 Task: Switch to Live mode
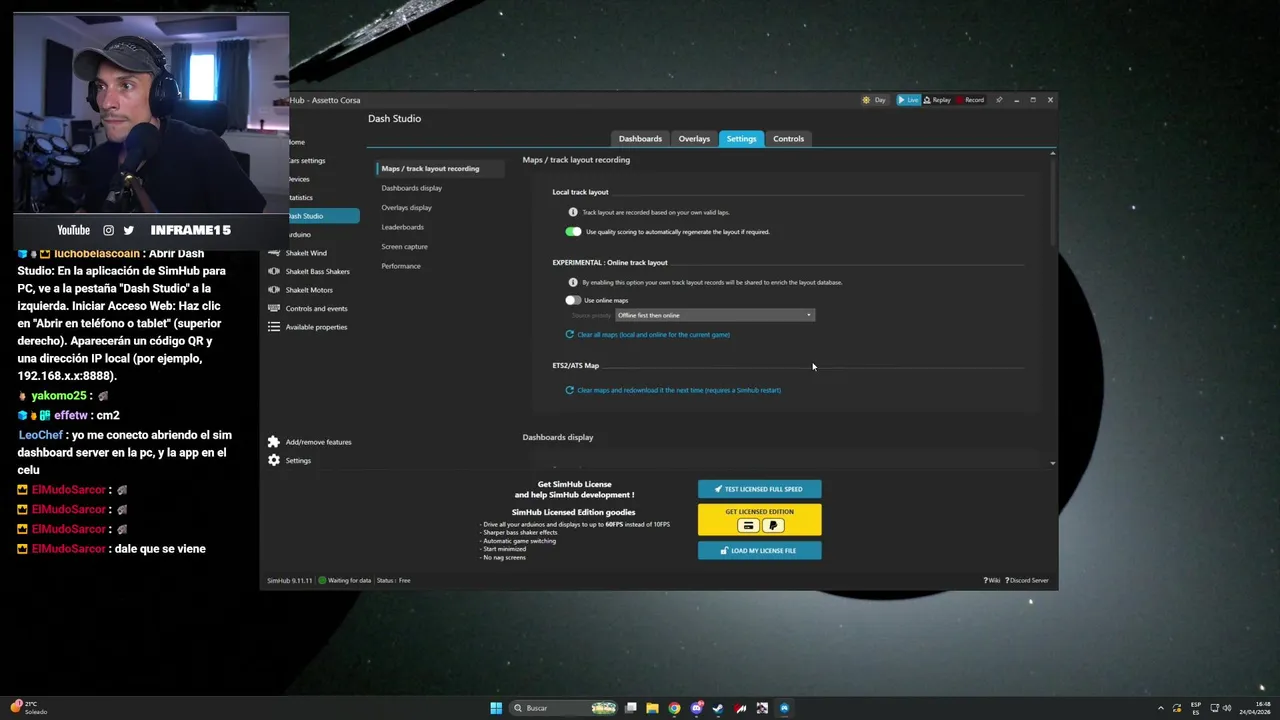908,100
